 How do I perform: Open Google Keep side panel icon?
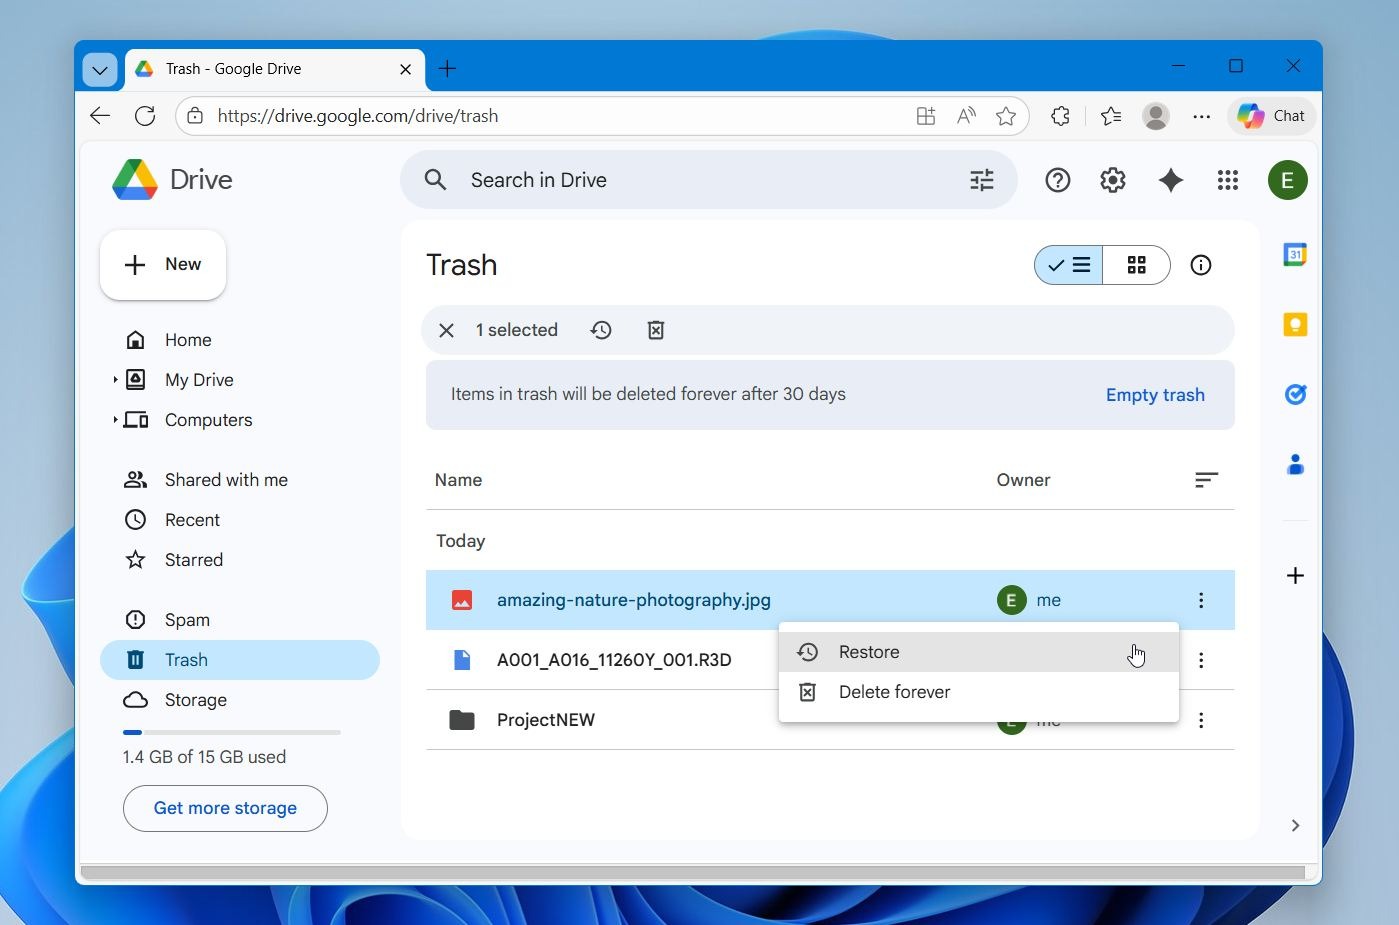click(x=1295, y=325)
